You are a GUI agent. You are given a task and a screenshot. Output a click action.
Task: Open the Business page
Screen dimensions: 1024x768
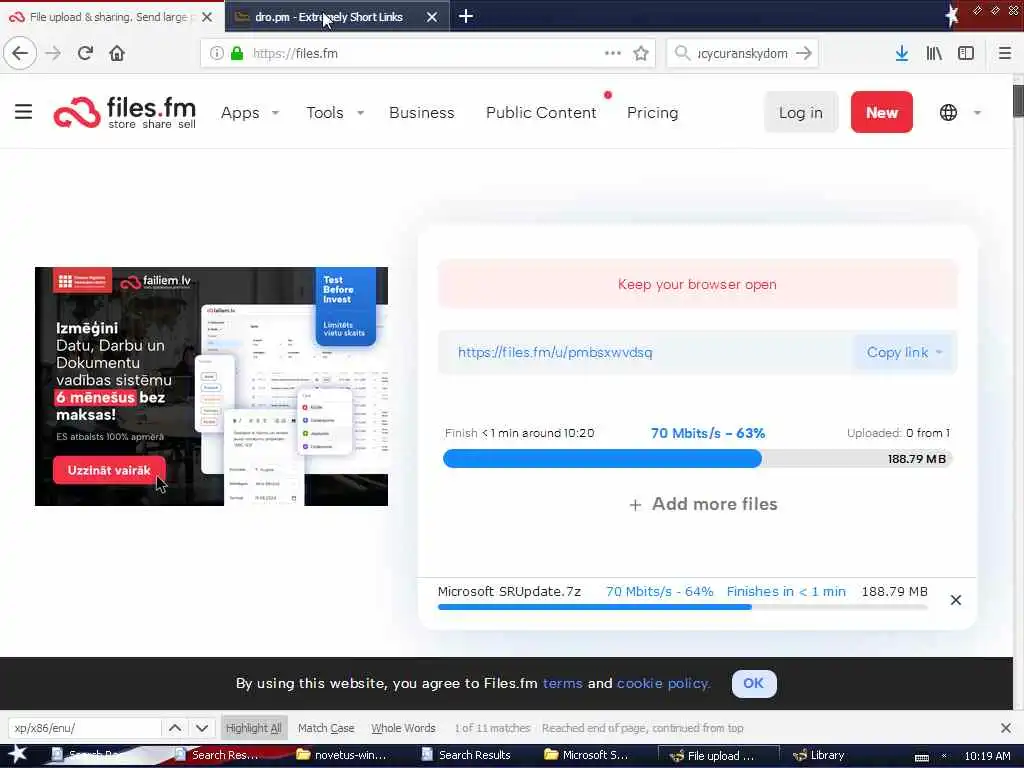(x=421, y=112)
